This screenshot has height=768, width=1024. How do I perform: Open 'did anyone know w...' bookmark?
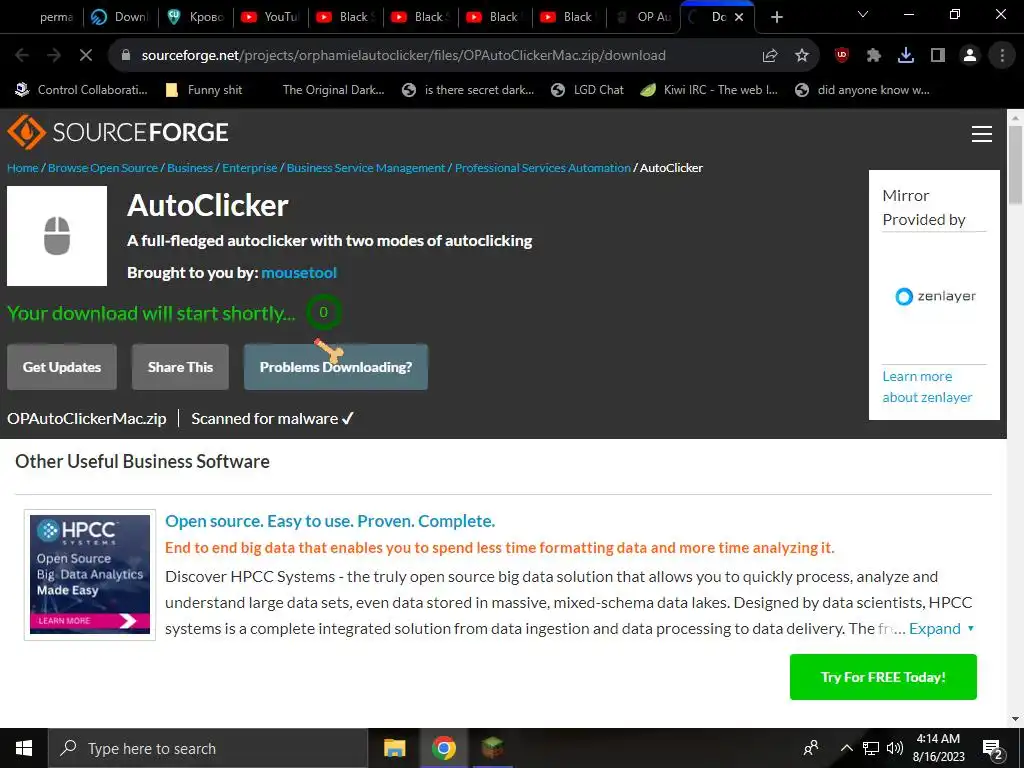(x=862, y=90)
